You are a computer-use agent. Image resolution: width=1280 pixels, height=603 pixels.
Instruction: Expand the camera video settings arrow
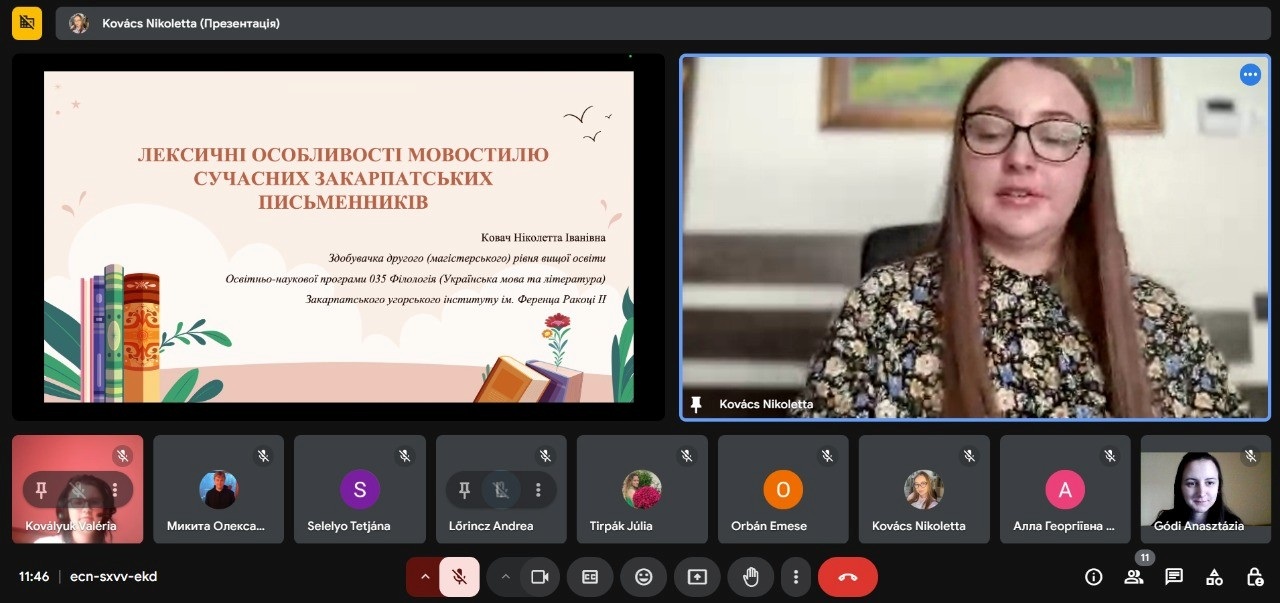point(505,577)
